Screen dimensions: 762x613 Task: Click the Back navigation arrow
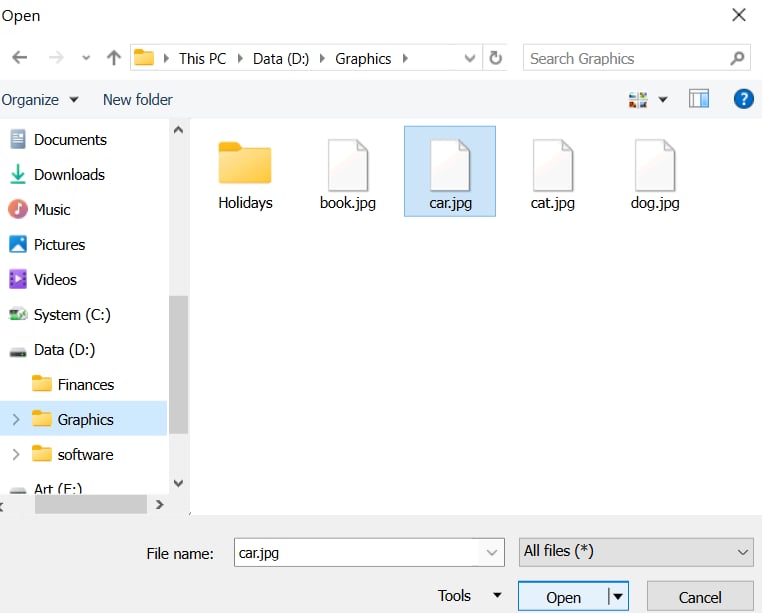tap(19, 58)
